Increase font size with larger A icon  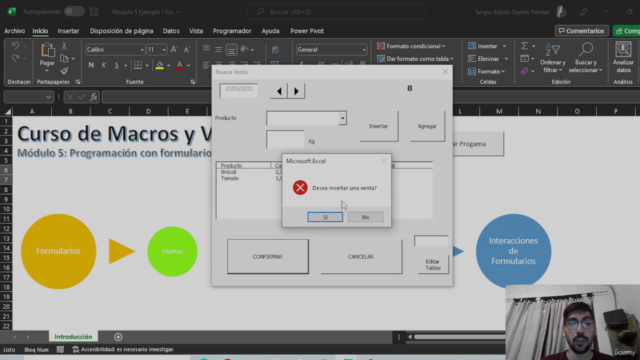174,49
